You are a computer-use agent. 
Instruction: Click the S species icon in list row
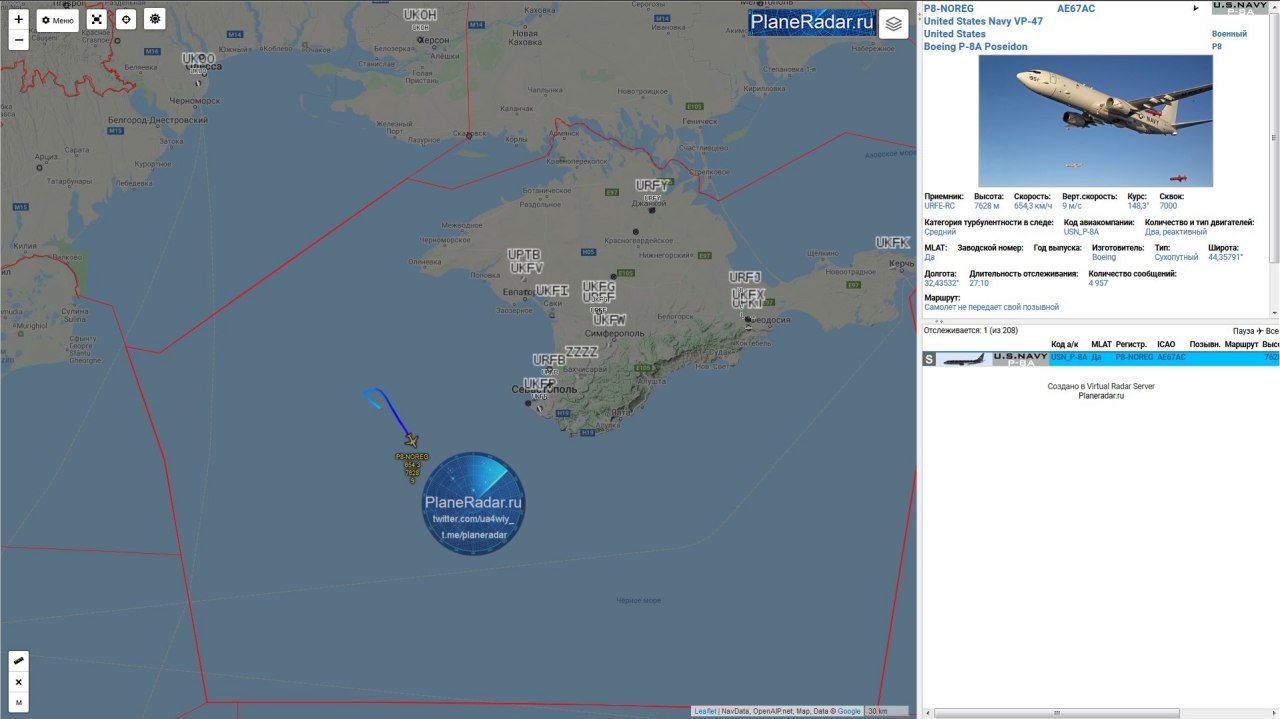tap(929, 359)
